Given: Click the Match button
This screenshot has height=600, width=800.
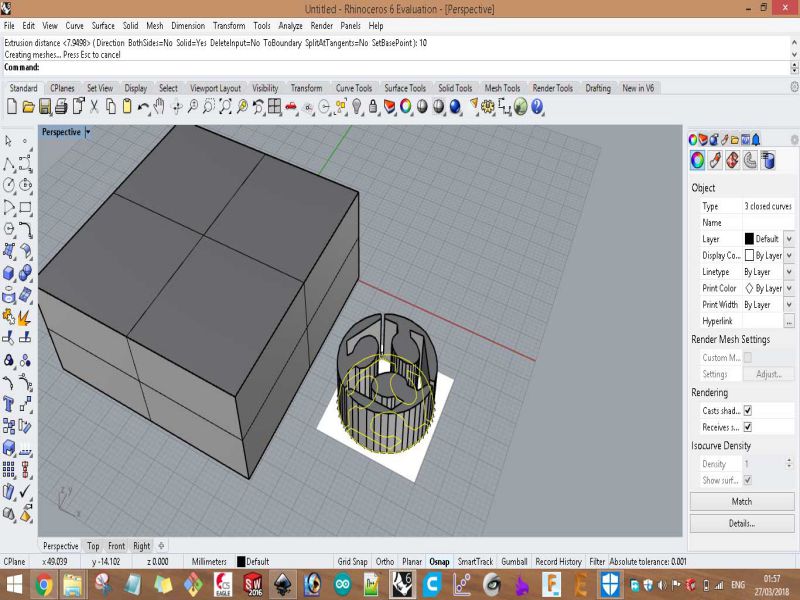Looking at the screenshot, I should tap(741, 501).
